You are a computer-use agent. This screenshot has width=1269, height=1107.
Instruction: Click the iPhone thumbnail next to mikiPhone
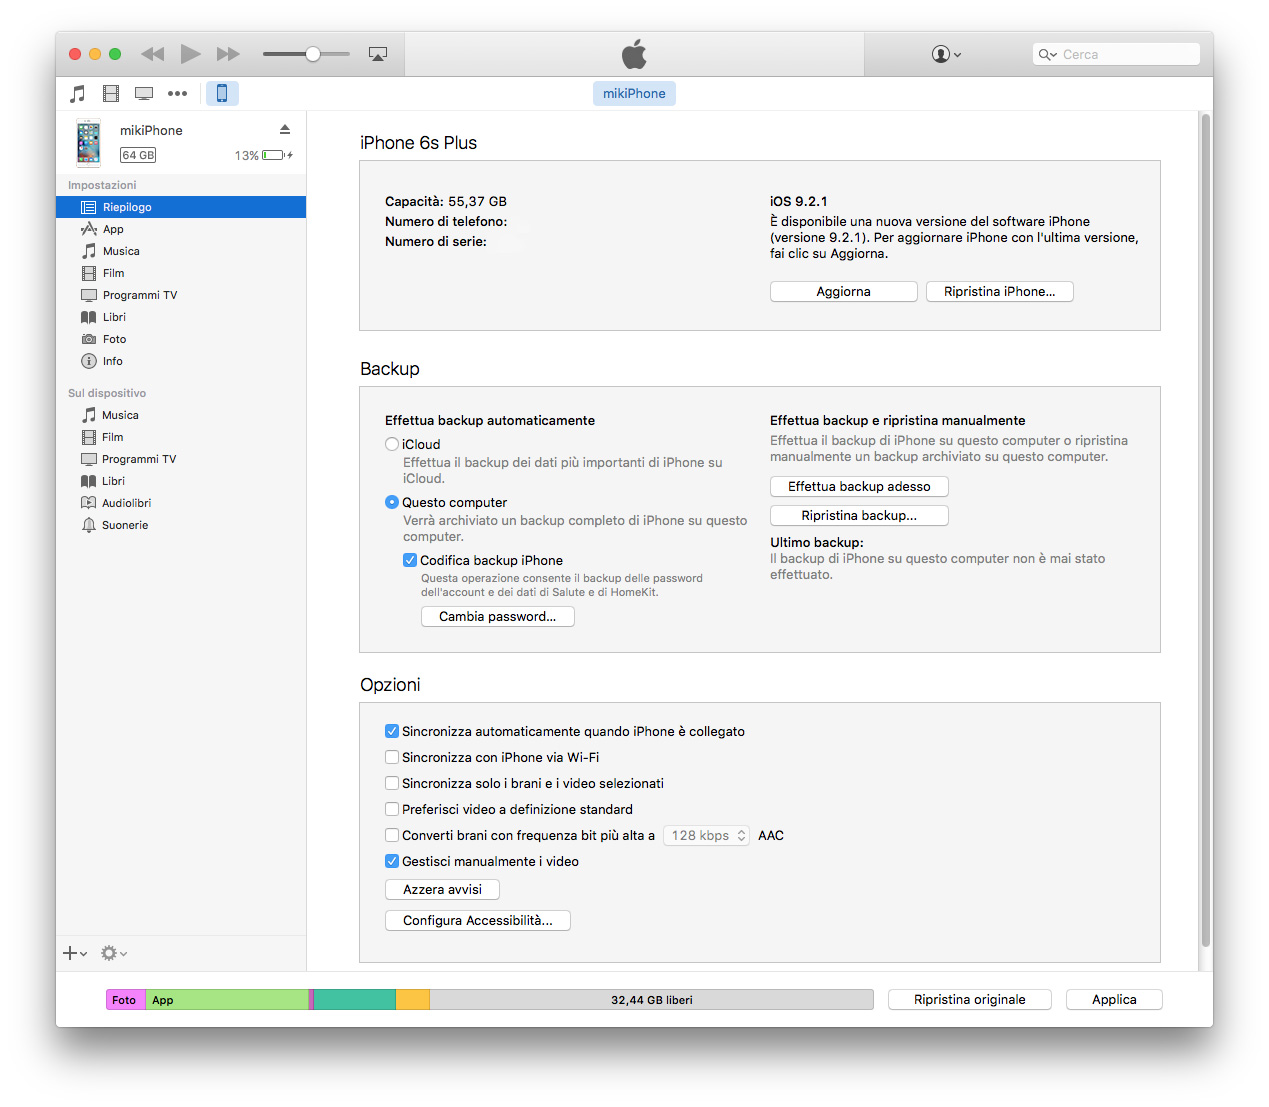click(89, 142)
